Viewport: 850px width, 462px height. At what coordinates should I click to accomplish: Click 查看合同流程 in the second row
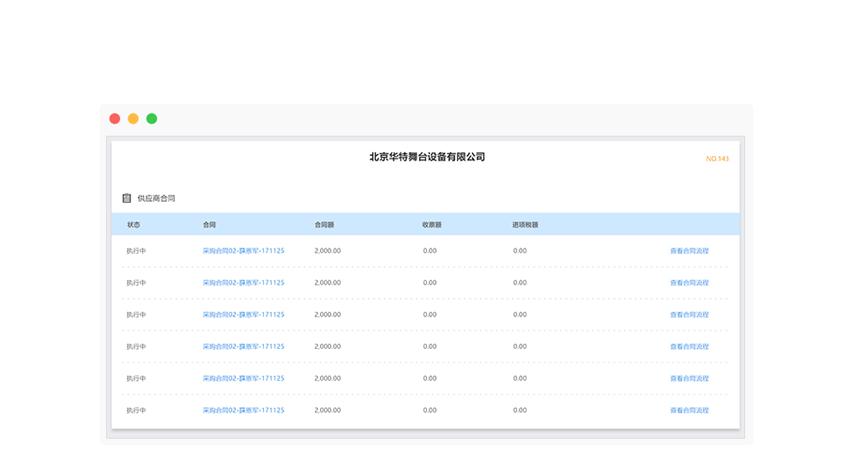coord(689,283)
